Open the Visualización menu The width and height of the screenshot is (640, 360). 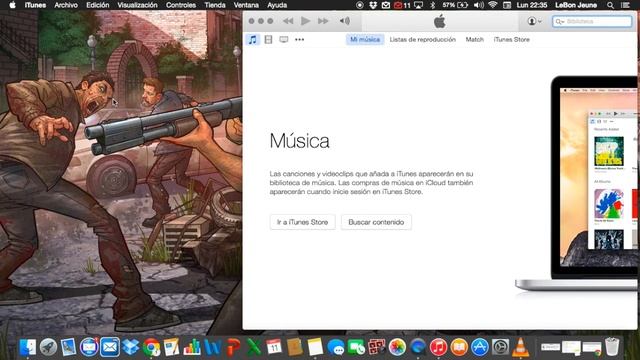click(137, 5)
